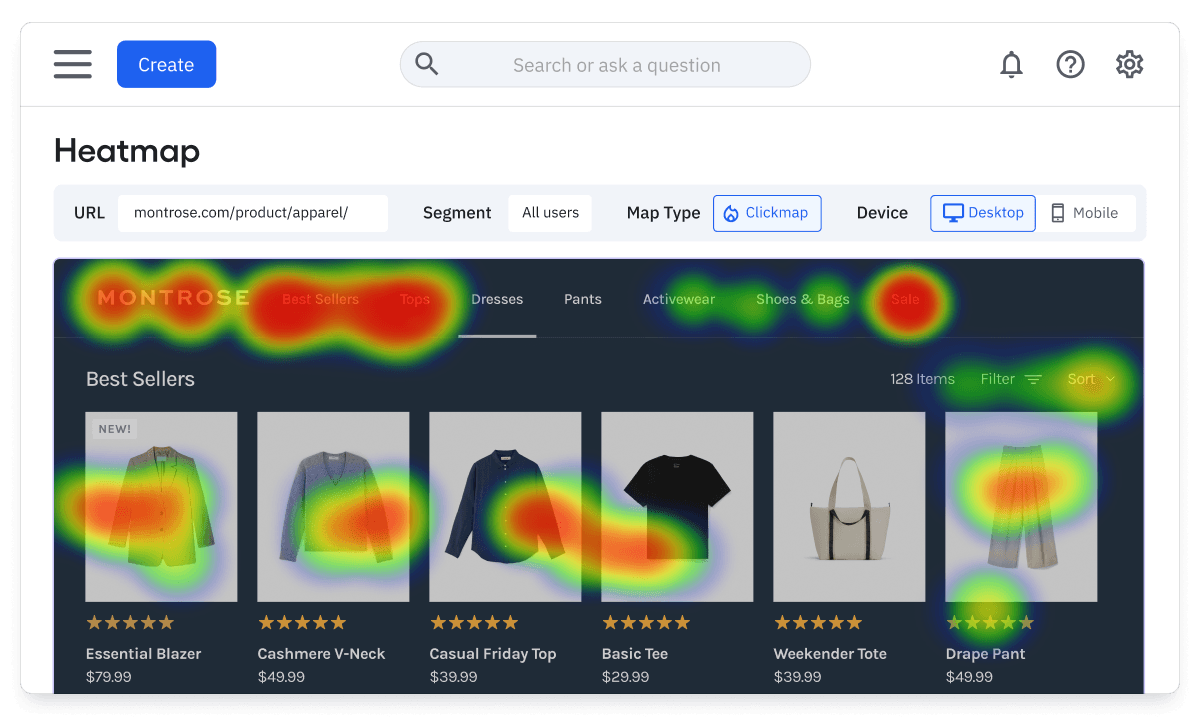Open settings via the gear icon

(1129, 65)
